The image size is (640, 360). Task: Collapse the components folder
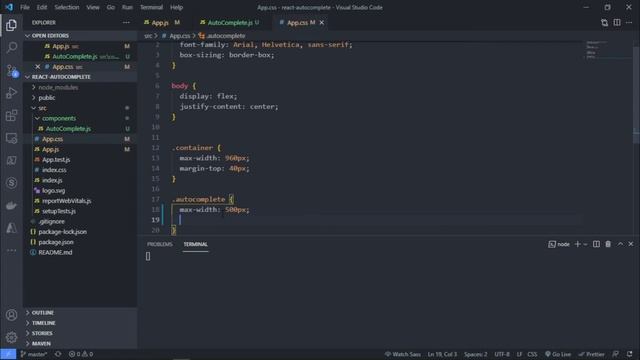pyautogui.click(x=59, y=118)
